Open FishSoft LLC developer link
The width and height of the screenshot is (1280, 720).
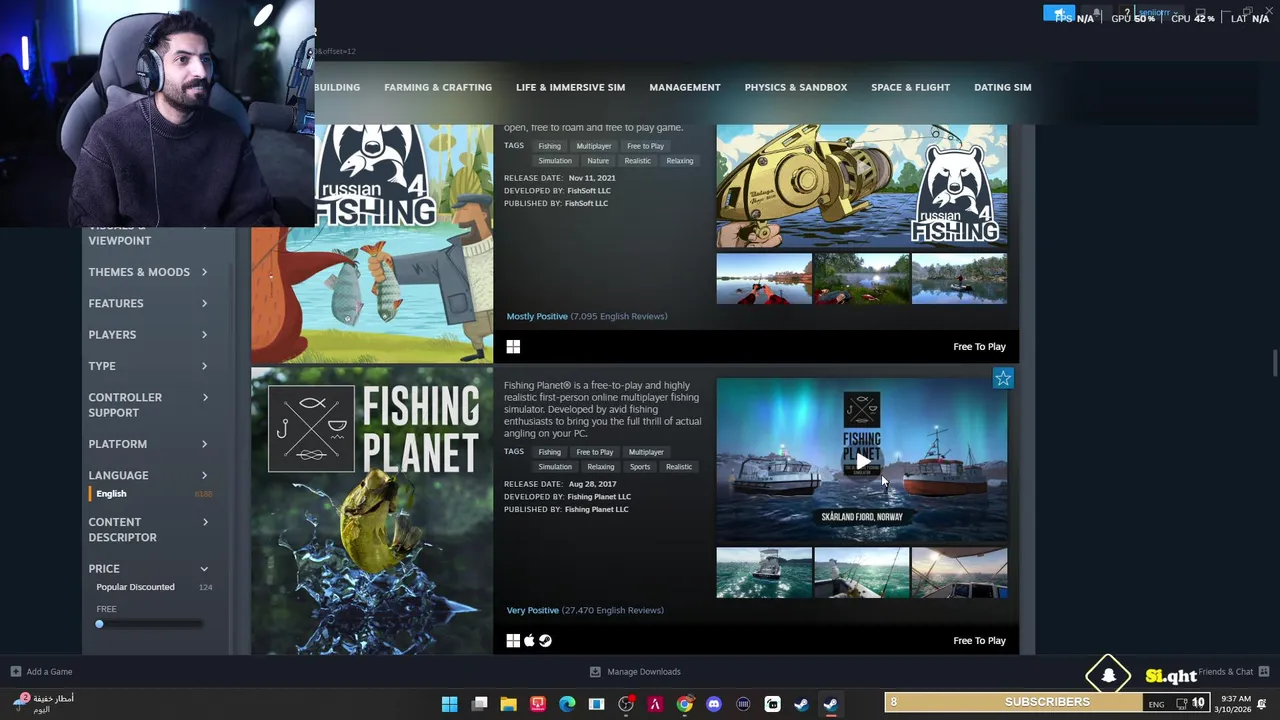589,191
